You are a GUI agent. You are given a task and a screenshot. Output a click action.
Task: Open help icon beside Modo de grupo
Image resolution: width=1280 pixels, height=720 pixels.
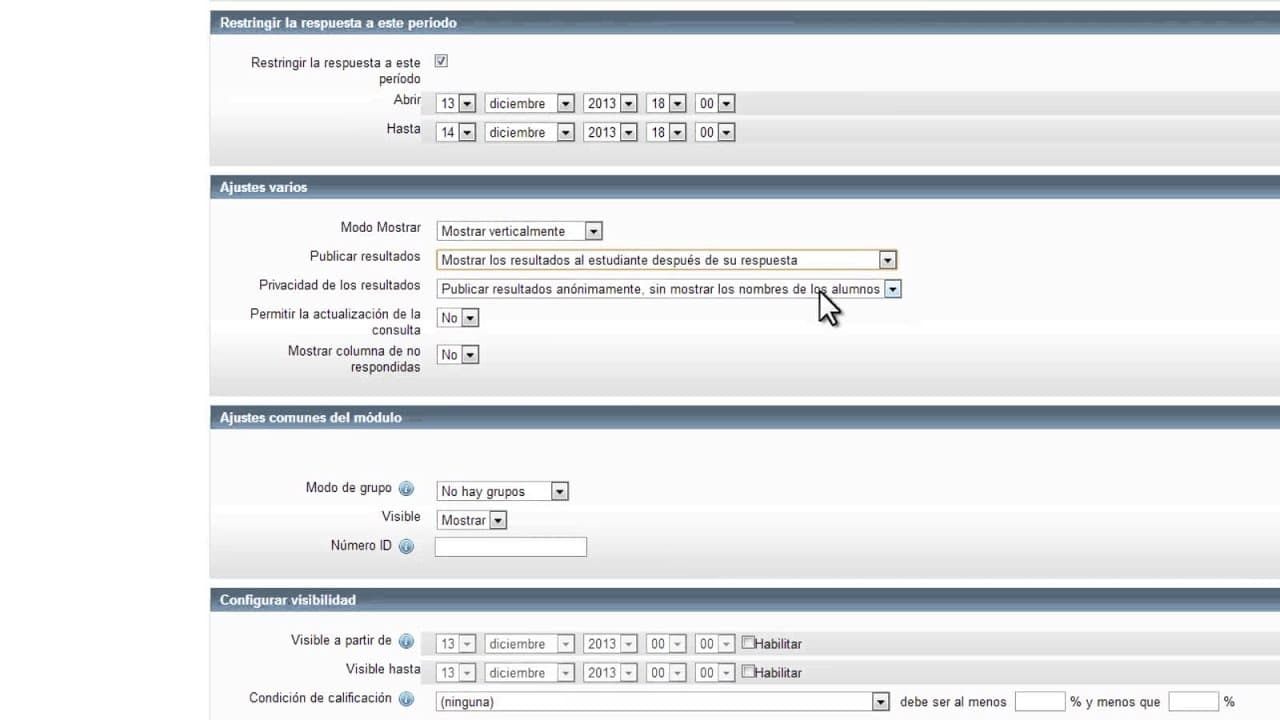pos(406,489)
